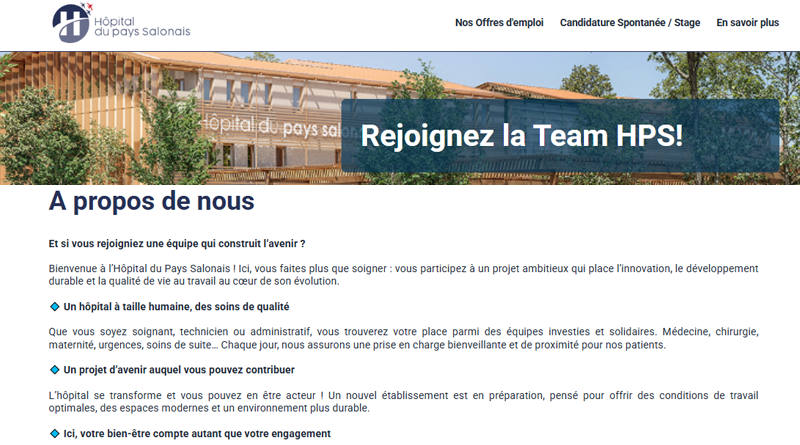
Task: Click the Hôpital du pays Salonais logo emblem
Action: pos(71,23)
